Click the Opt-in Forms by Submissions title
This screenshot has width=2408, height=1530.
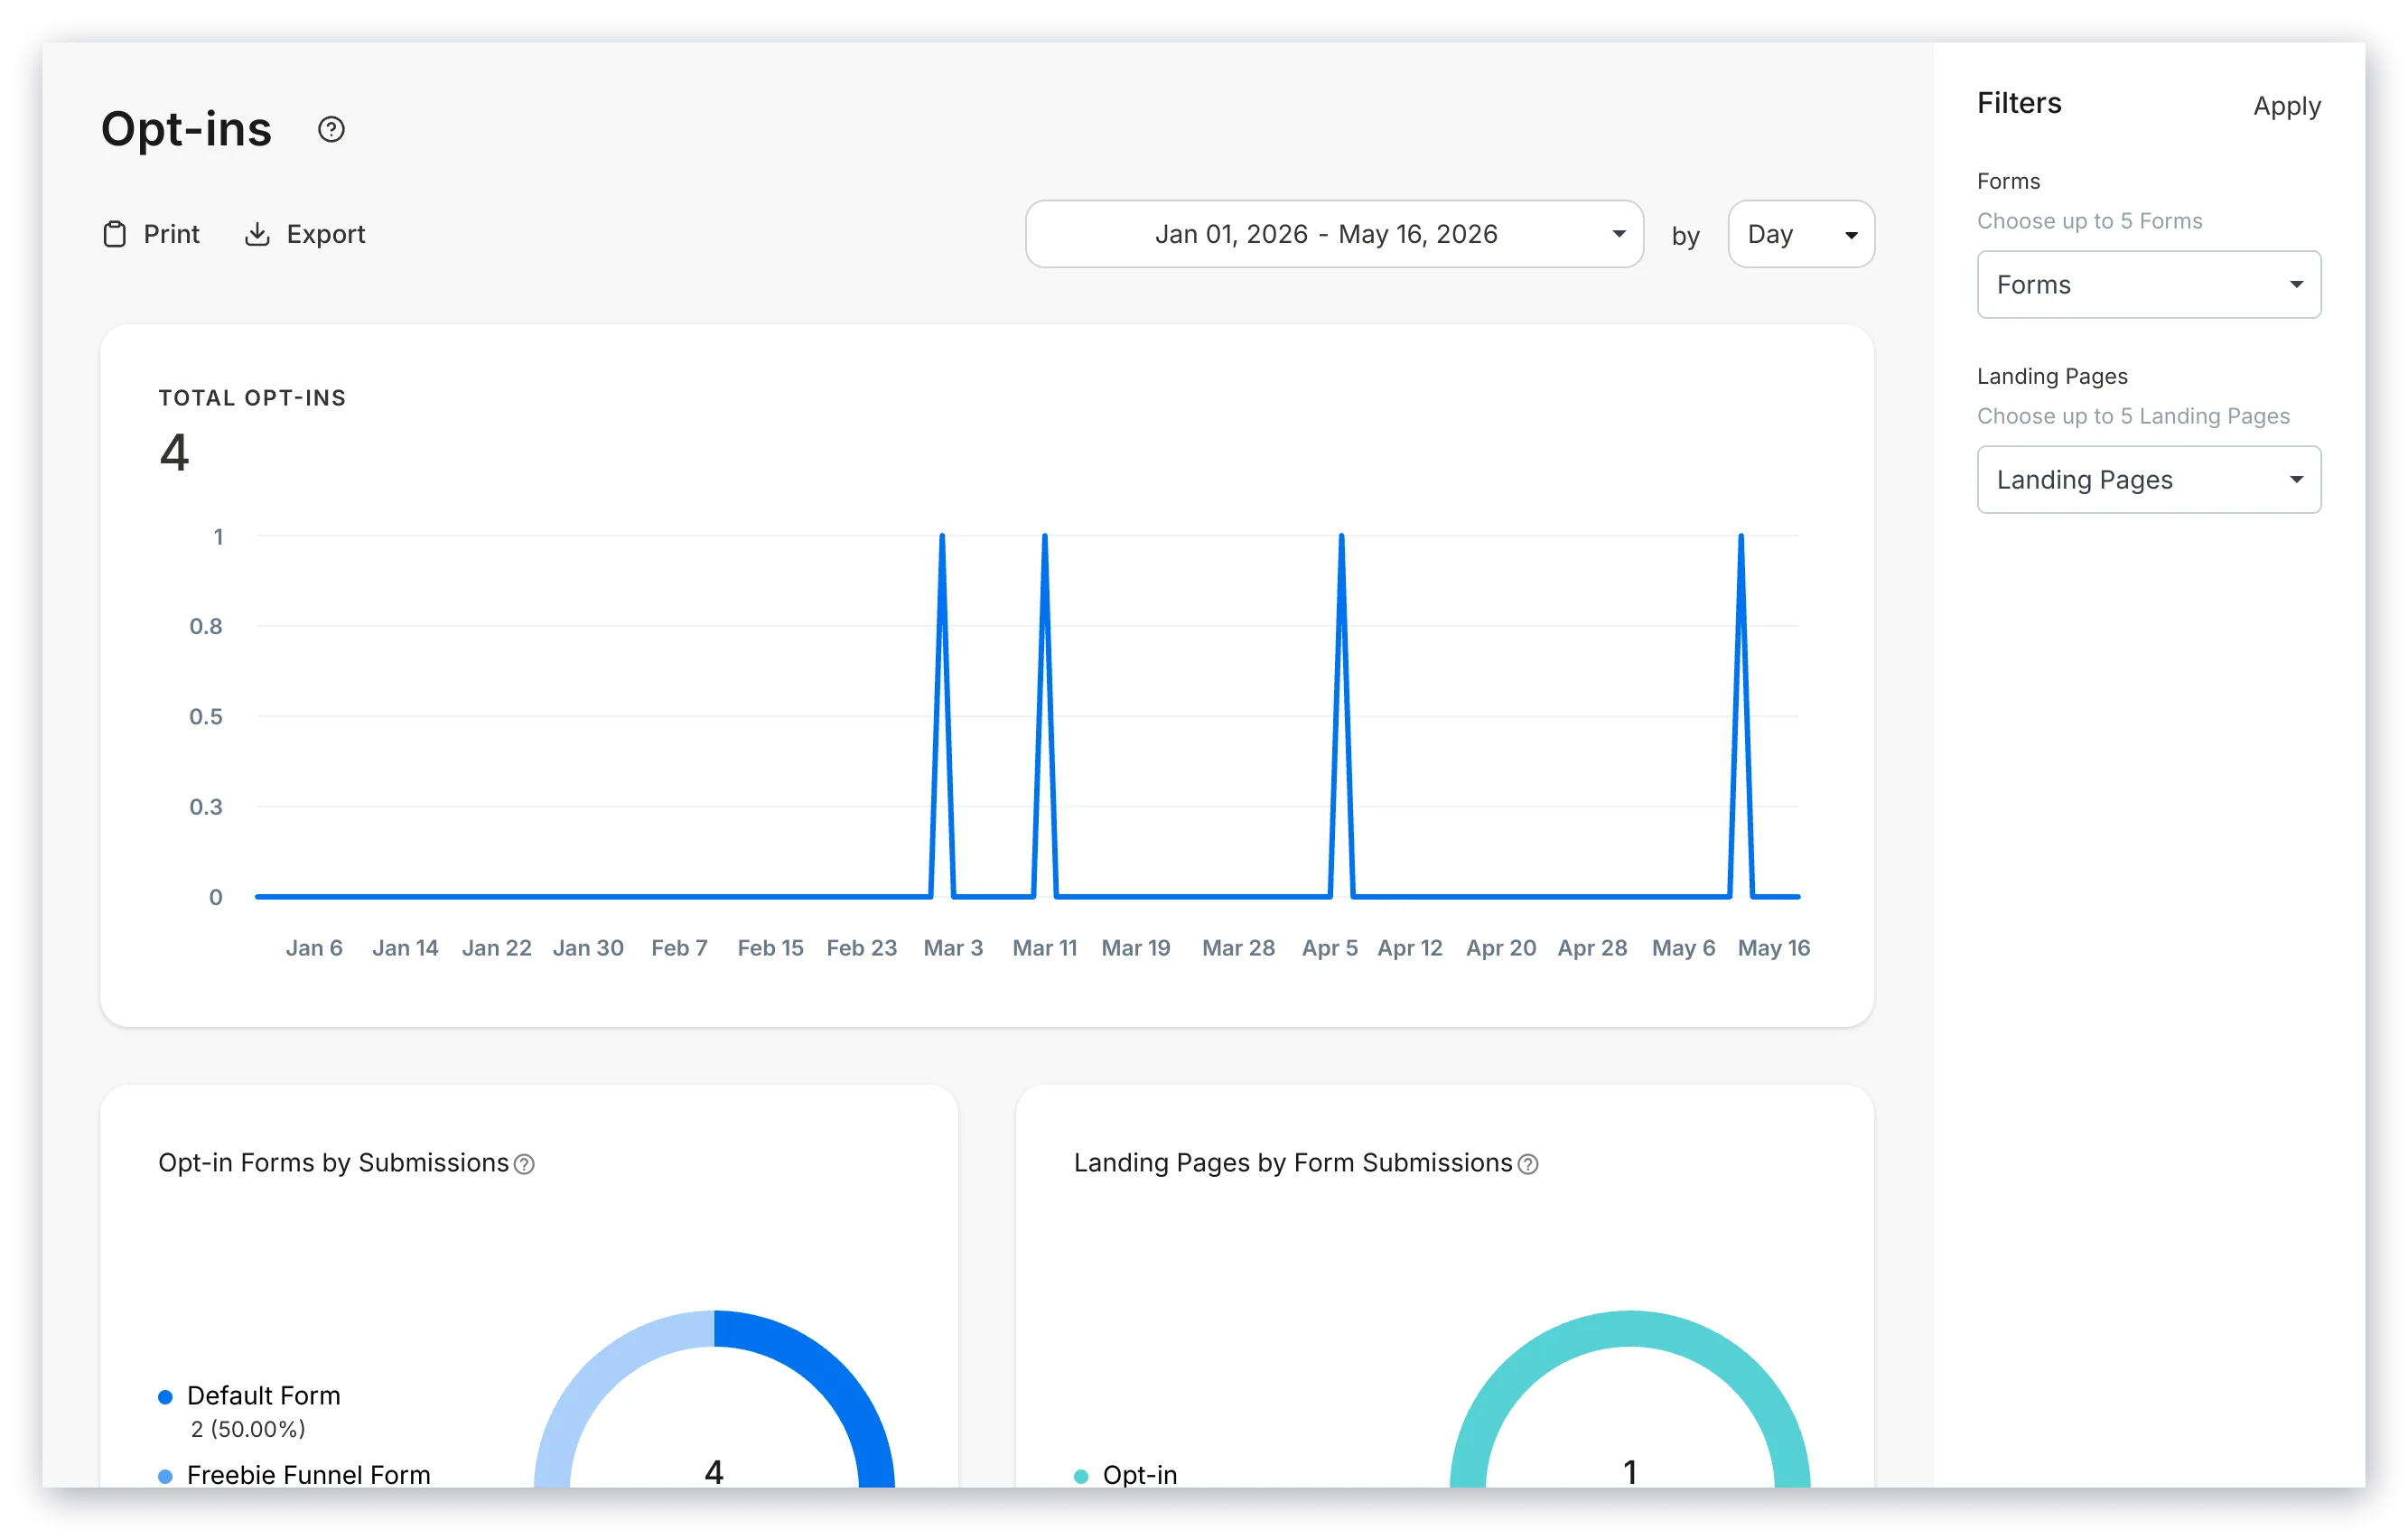coord(333,1163)
